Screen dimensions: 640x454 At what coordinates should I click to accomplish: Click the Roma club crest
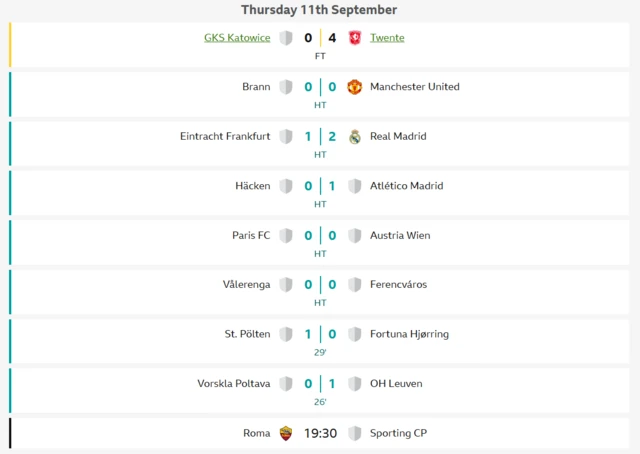[x=286, y=433]
